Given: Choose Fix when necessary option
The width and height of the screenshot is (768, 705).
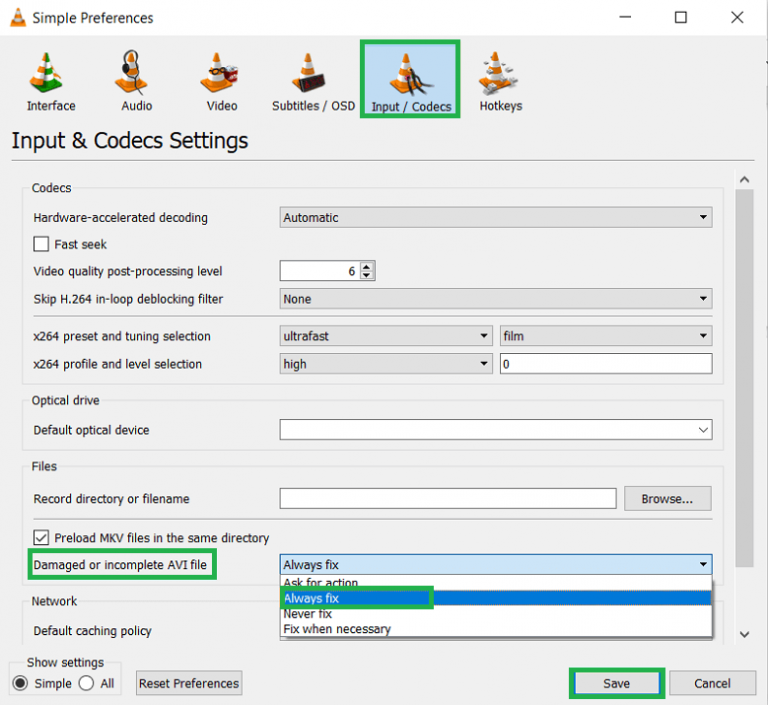Looking at the screenshot, I should [x=496, y=629].
